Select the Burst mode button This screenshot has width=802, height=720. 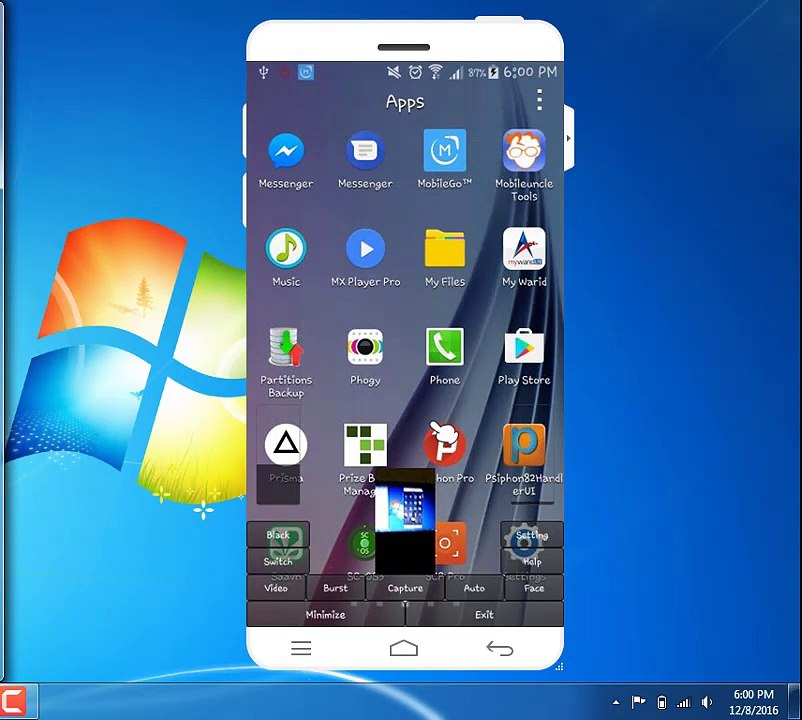[336, 588]
